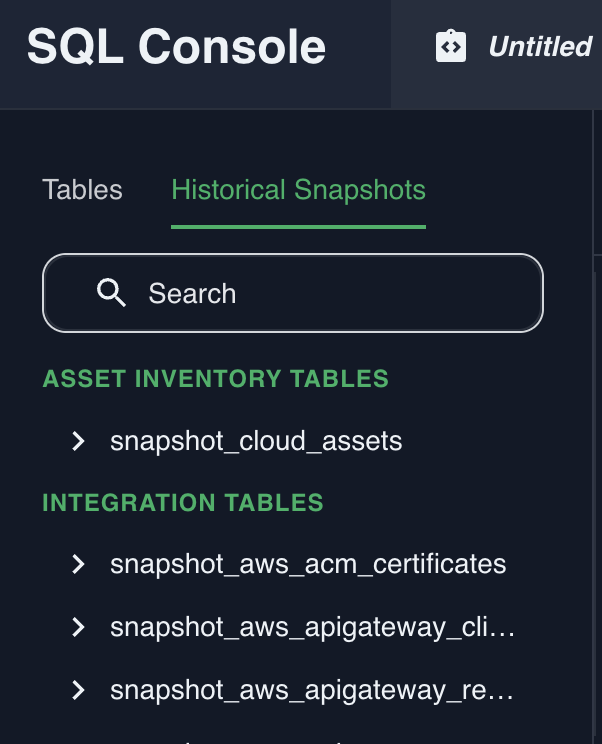Focus the Search input field
Viewport: 602px width, 744px height.
[320, 293]
